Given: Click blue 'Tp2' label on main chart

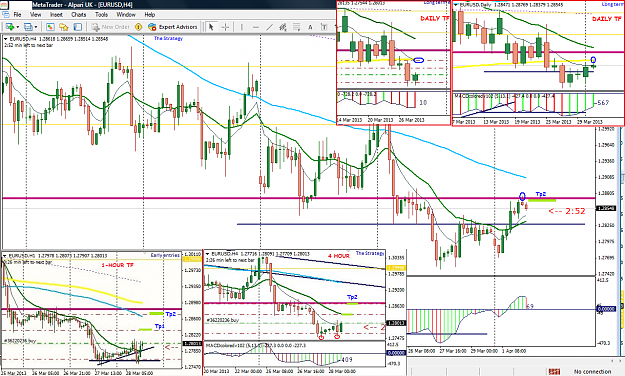Looking at the screenshot, I should point(541,194).
